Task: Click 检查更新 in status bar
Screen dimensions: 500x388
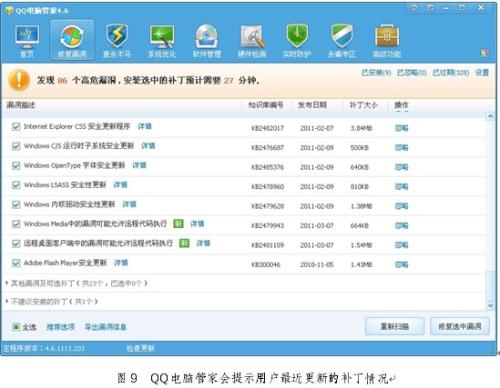Action: pyautogui.click(x=140, y=348)
